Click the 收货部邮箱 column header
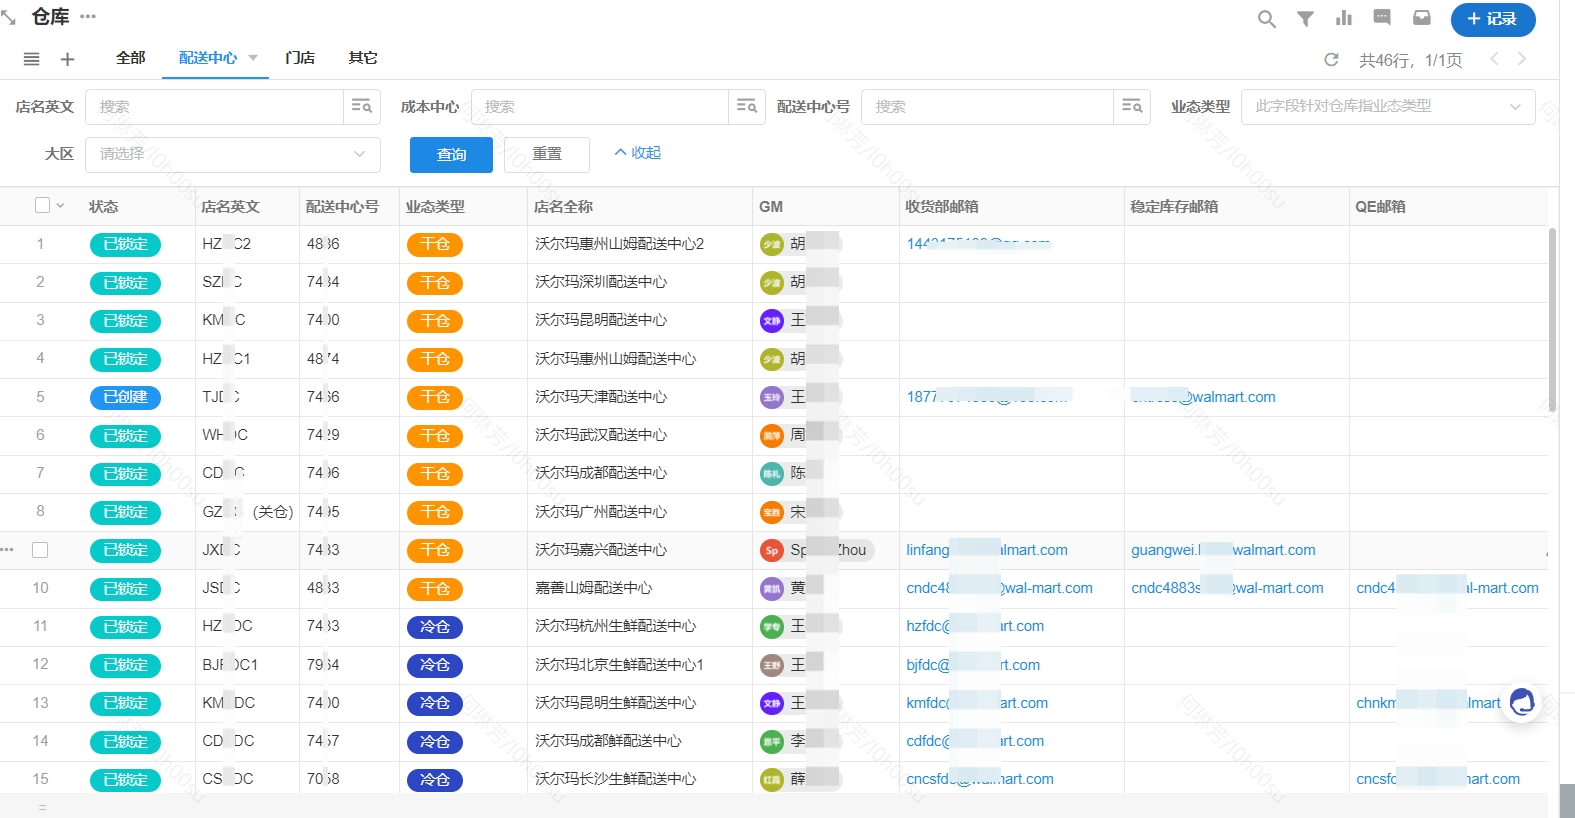The height and width of the screenshot is (818, 1575). 942,206
